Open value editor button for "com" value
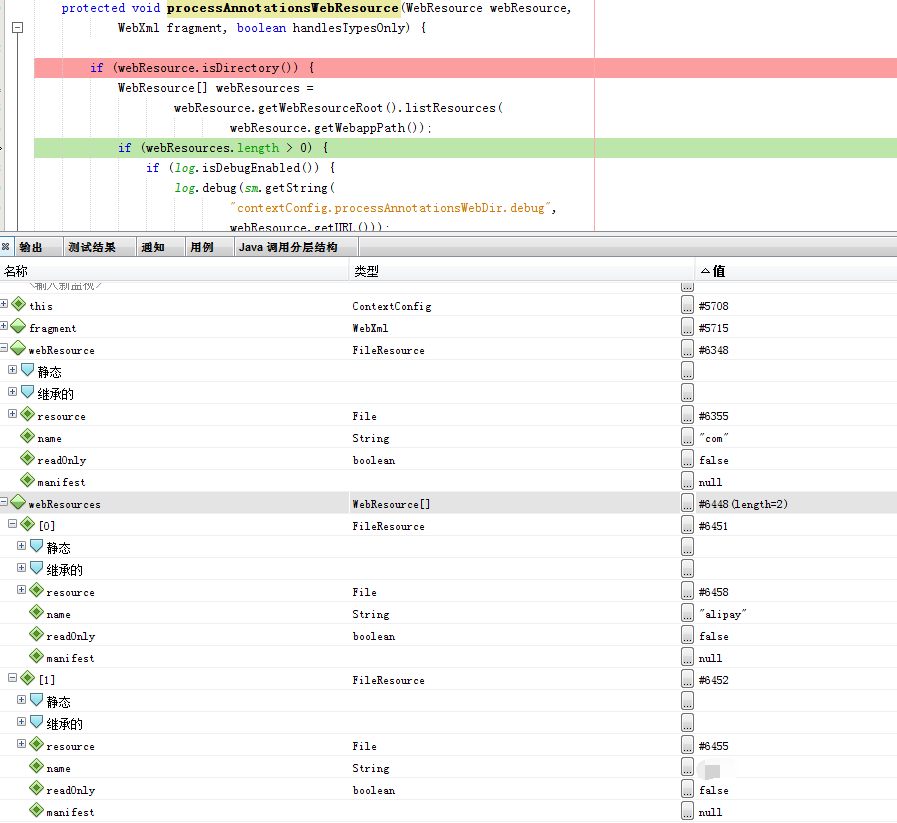This screenshot has height=823, width=897. coord(687,437)
